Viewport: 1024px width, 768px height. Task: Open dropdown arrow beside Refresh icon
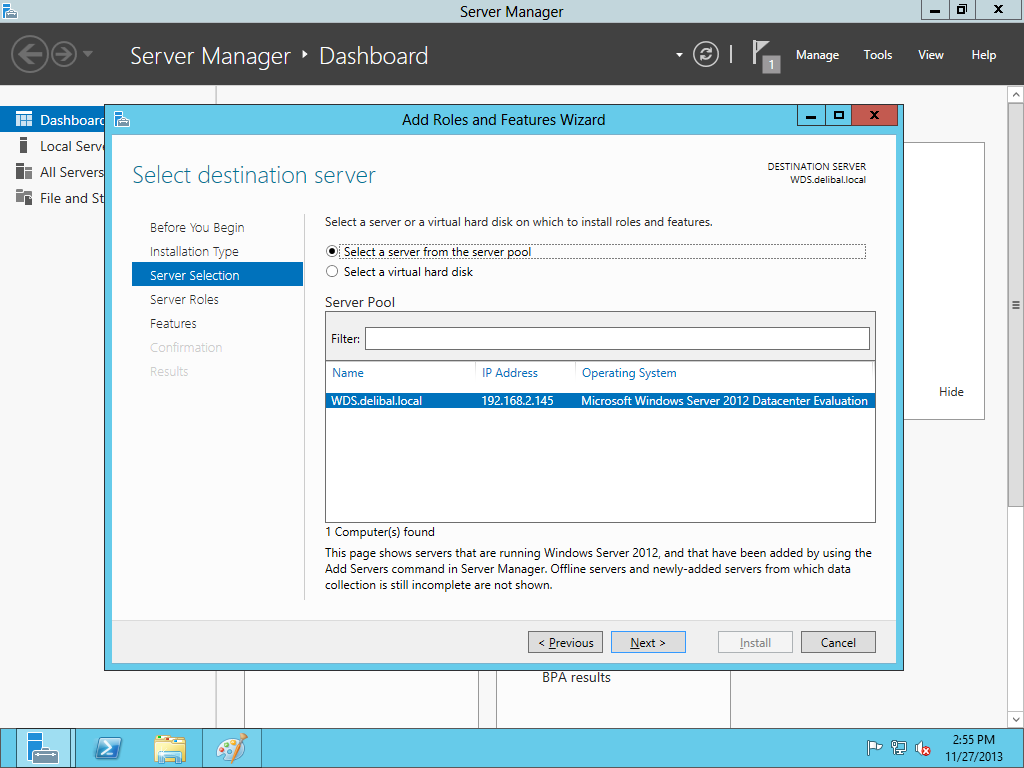(680, 54)
